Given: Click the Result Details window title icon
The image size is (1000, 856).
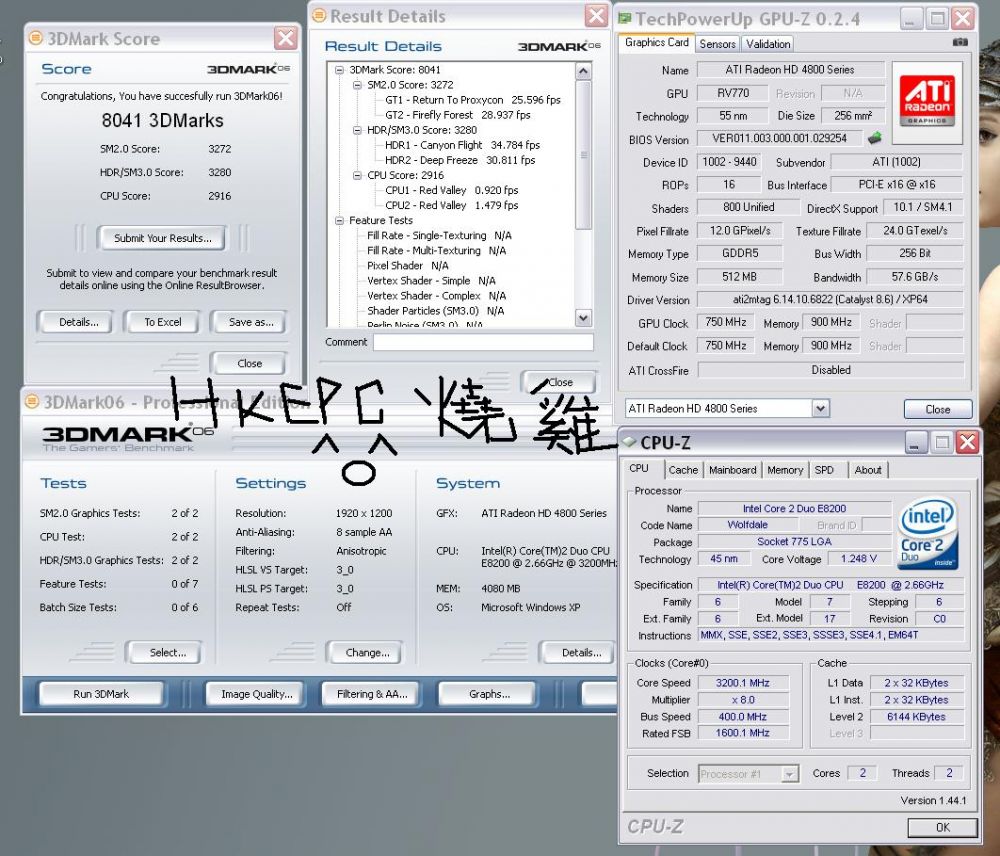Looking at the screenshot, I should coord(320,15).
